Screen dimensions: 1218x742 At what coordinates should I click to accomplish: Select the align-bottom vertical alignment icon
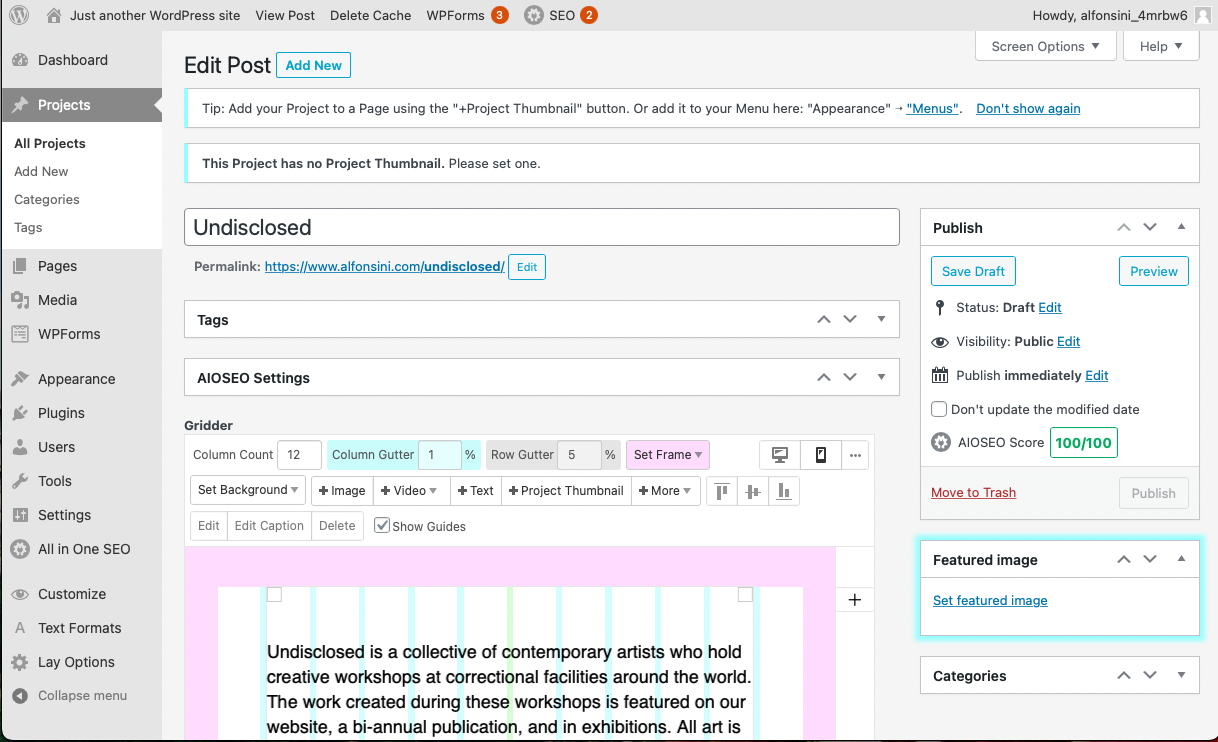(x=782, y=490)
